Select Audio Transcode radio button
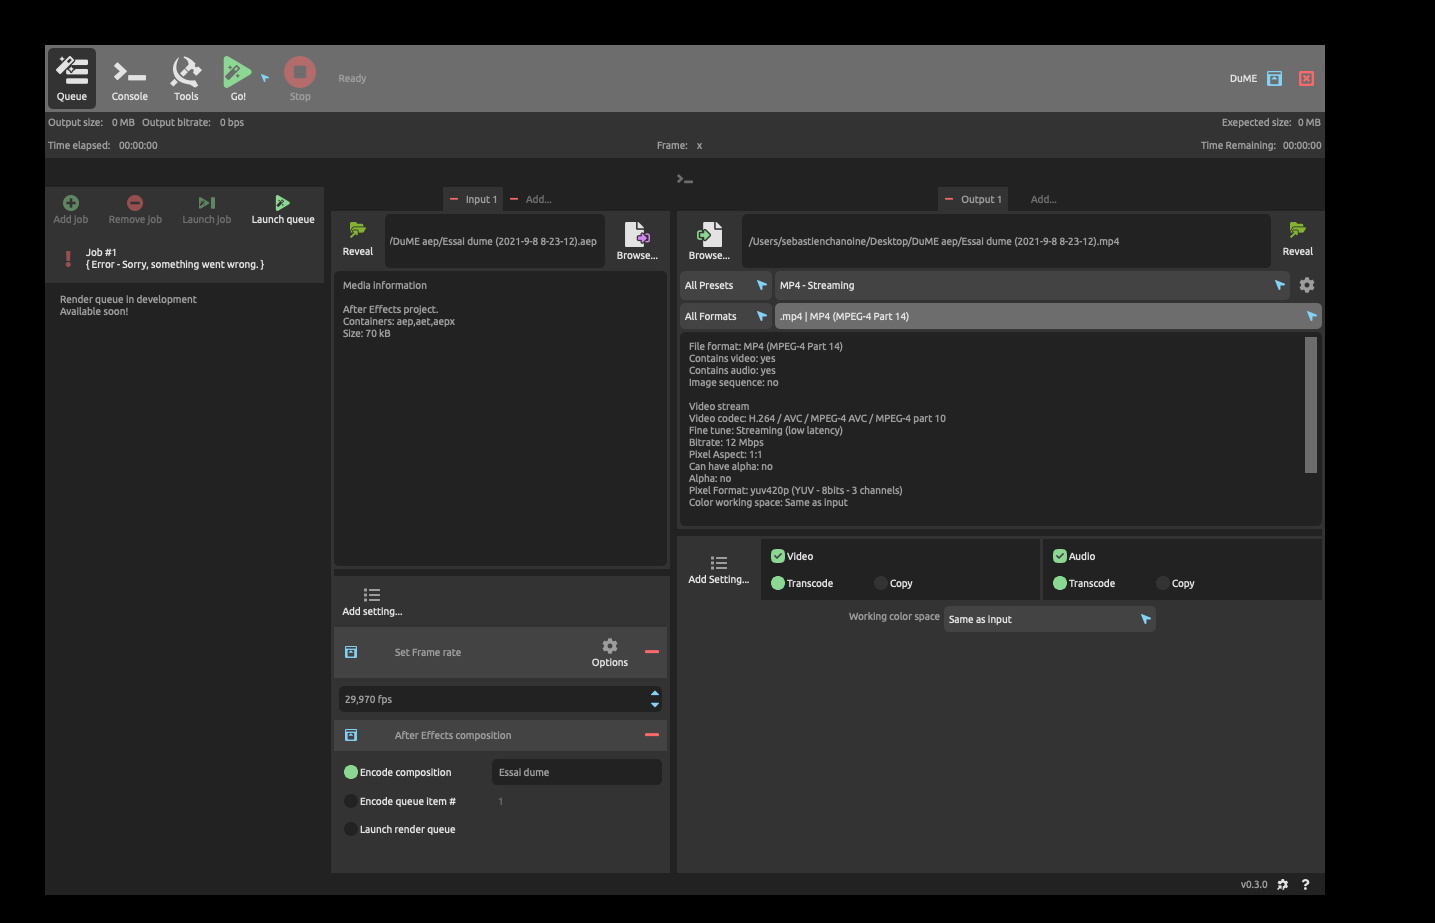1435x923 pixels. tap(1060, 583)
